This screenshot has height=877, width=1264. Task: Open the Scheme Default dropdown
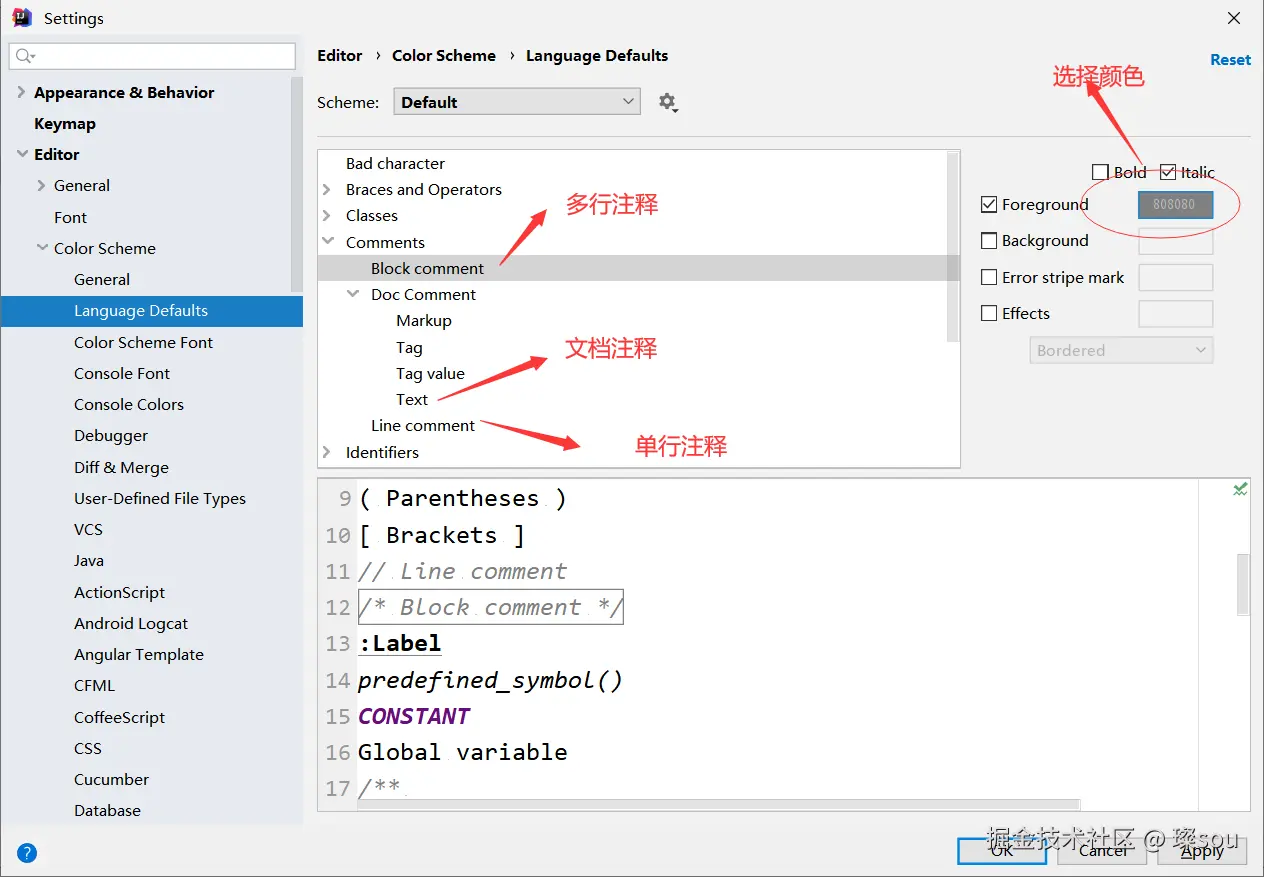(517, 102)
